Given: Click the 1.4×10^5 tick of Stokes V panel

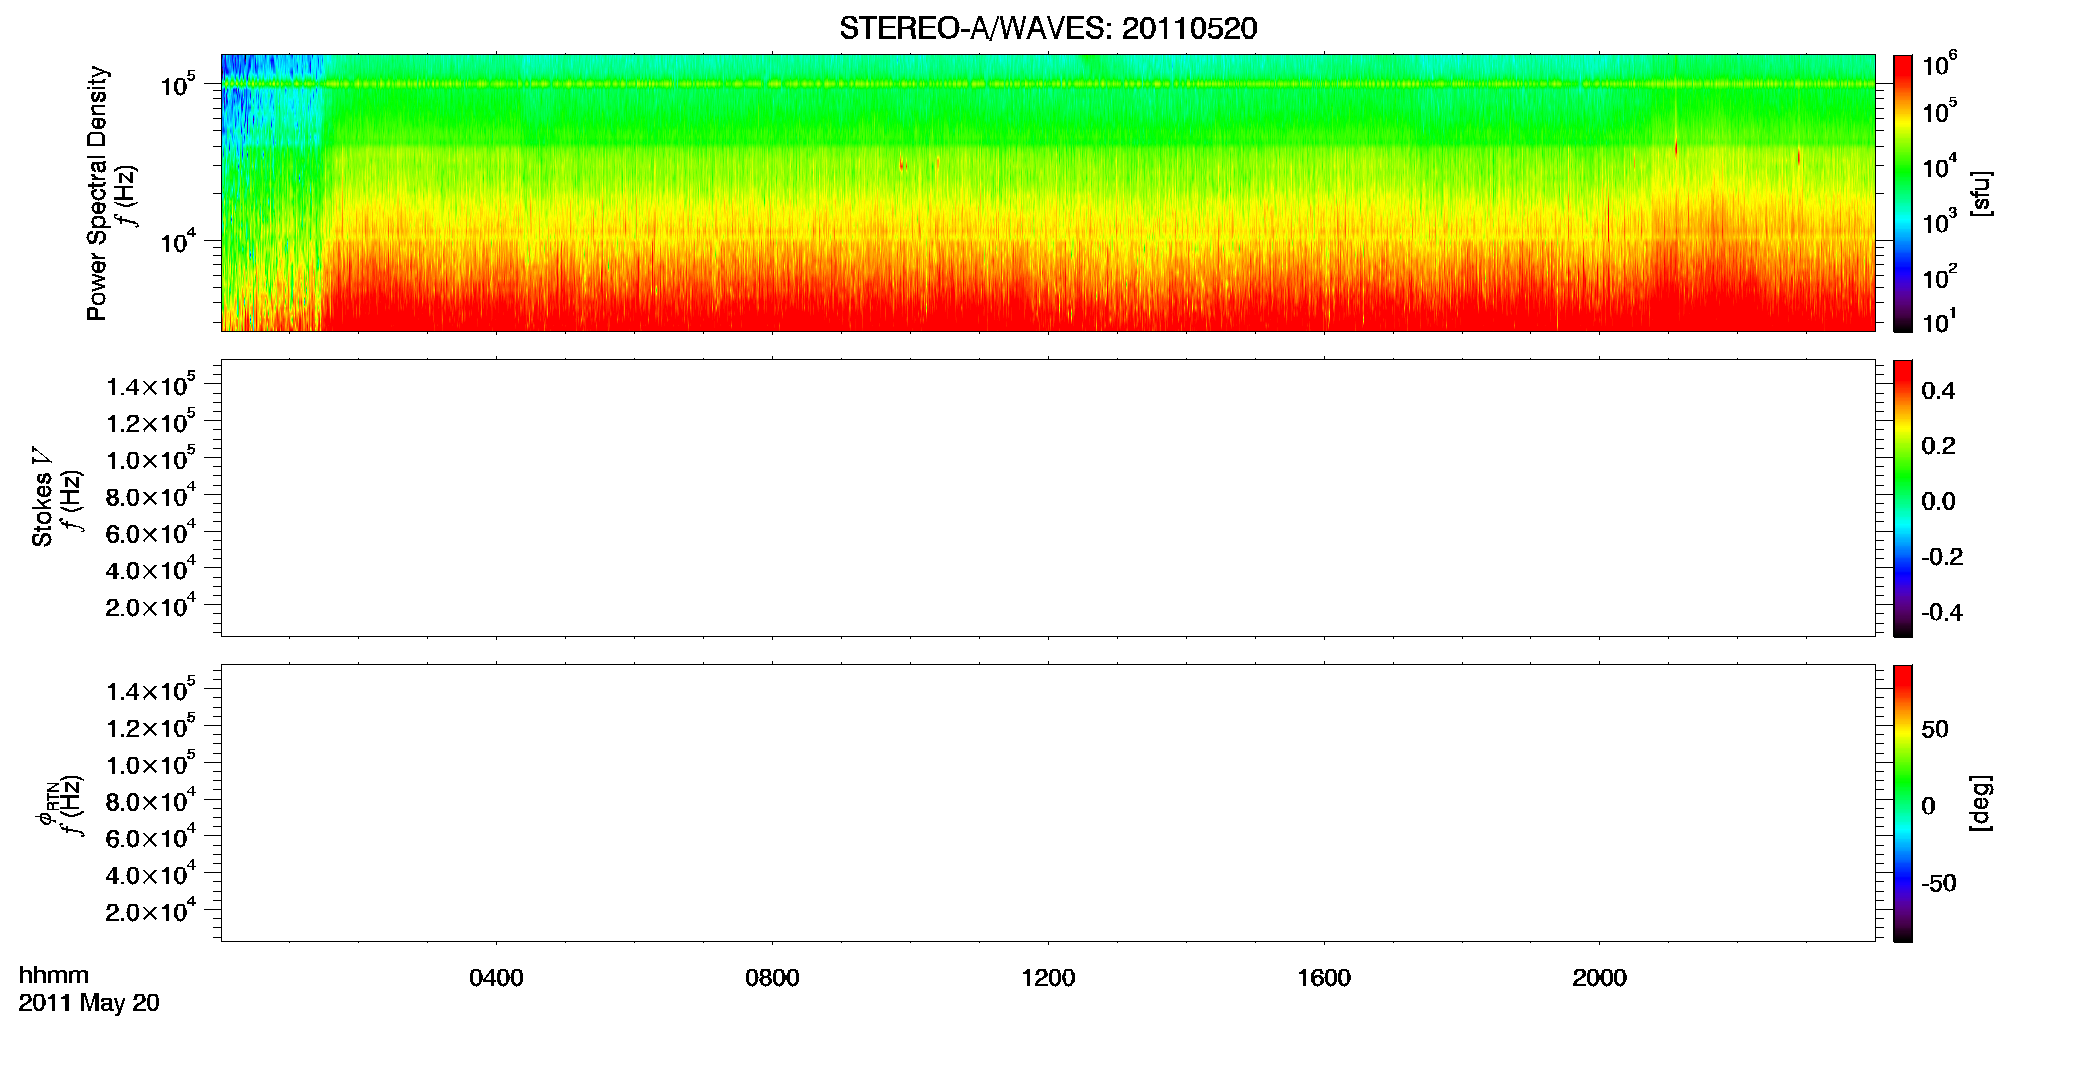Looking at the screenshot, I should tap(151, 386).
